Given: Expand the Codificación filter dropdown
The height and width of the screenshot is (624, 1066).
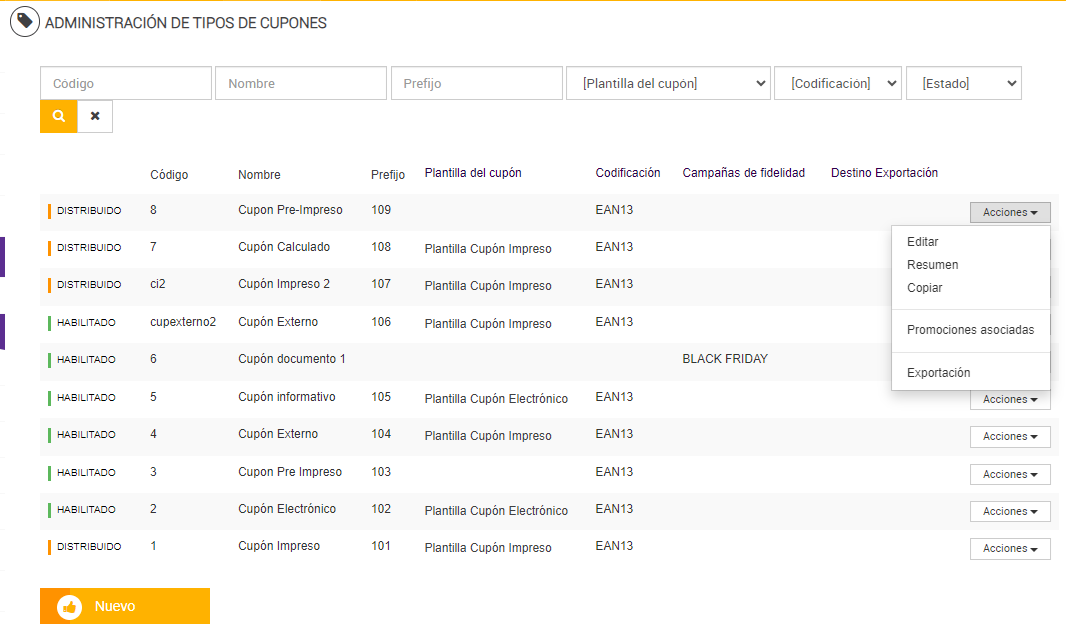Looking at the screenshot, I should (x=838, y=83).
